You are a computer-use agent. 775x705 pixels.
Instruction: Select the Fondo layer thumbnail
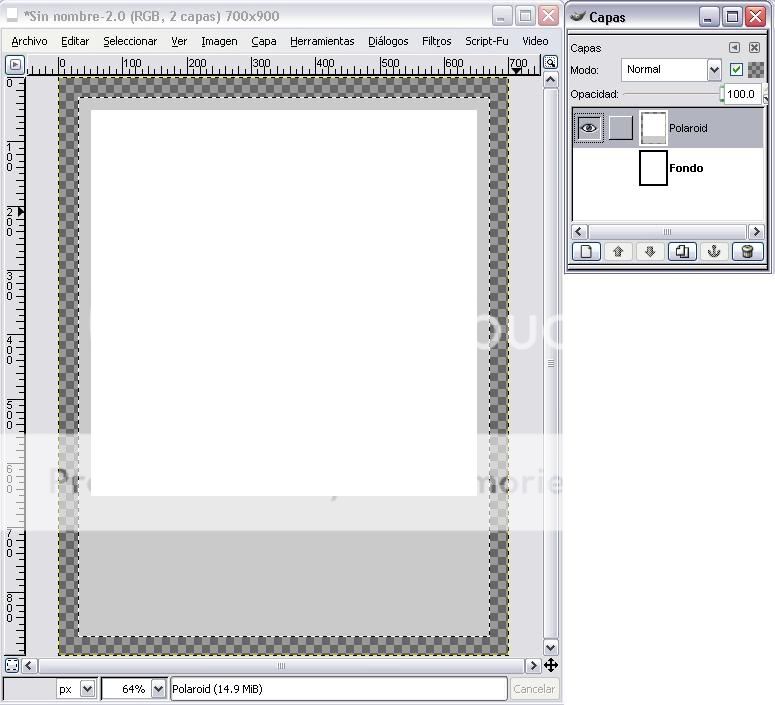click(x=653, y=168)
